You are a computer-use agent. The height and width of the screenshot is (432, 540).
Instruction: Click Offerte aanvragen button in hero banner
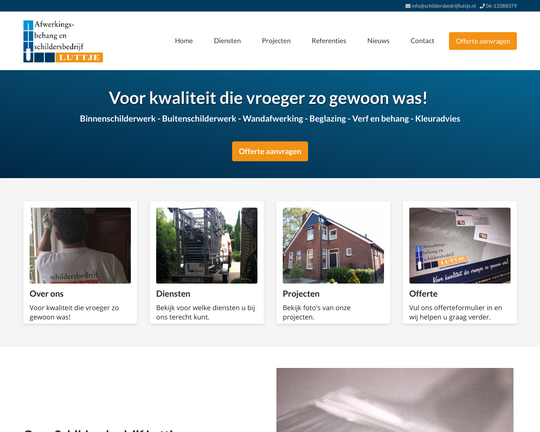[270, 151]
